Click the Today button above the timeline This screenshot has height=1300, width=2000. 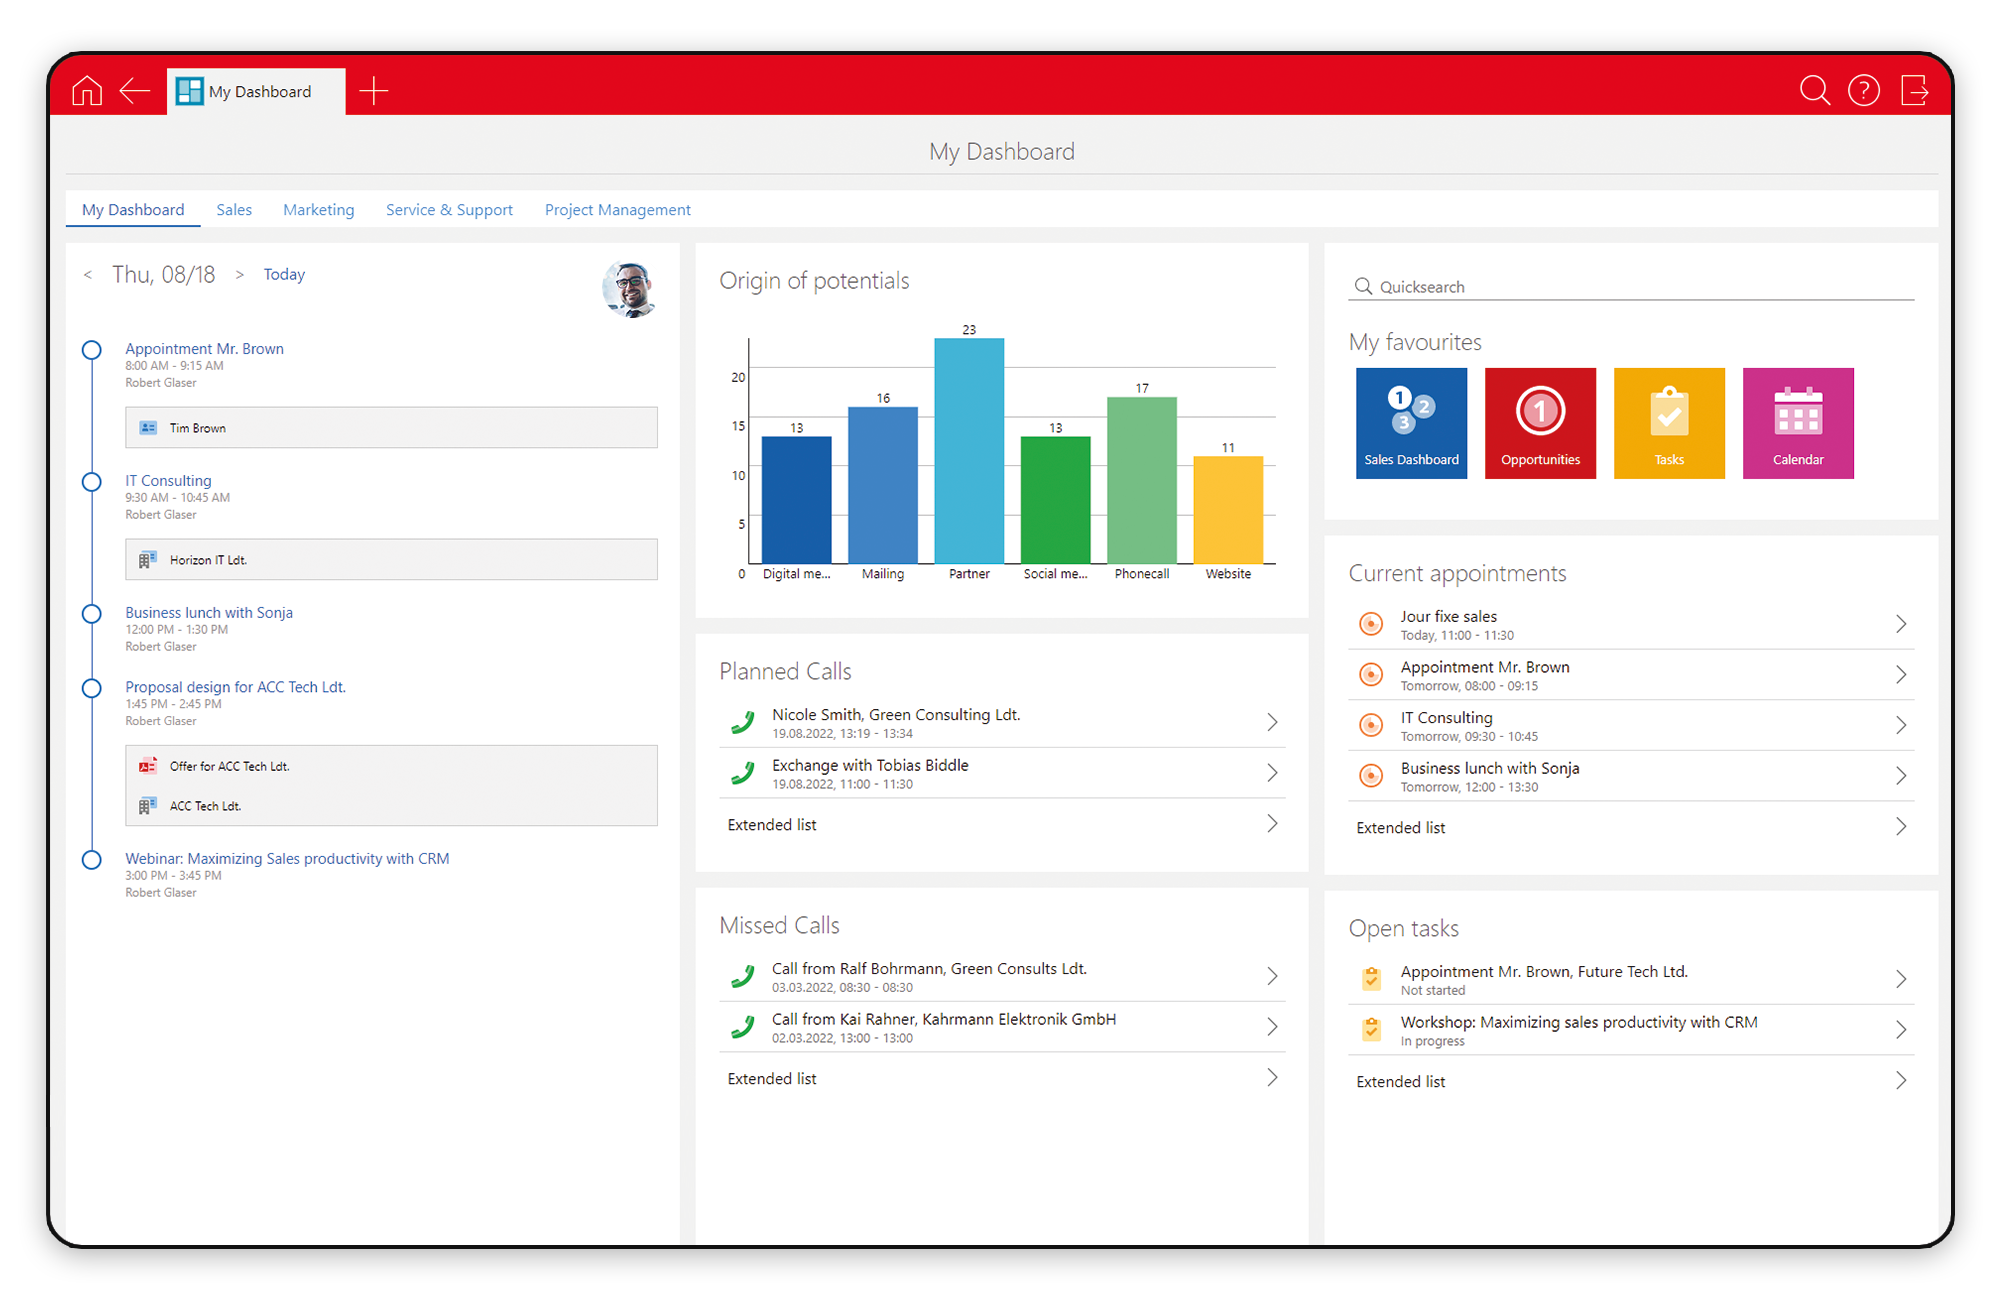tap(284, 273)
